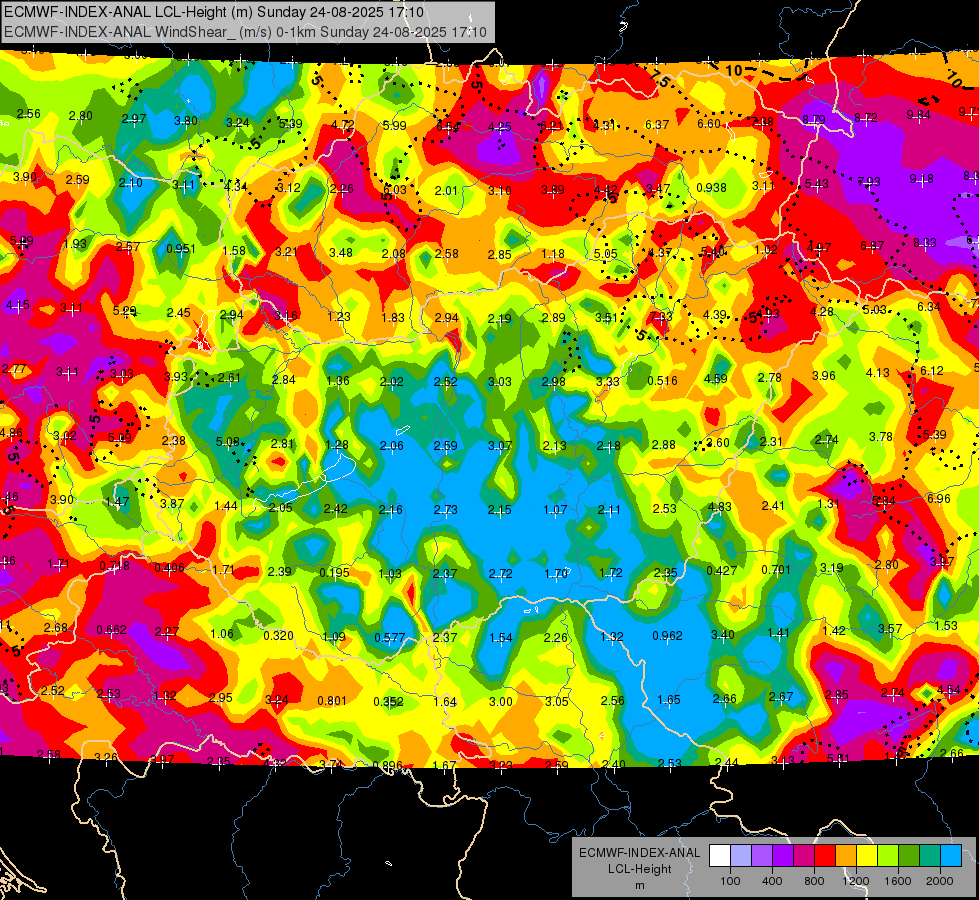Click the red swatch in the legend
This screenshot has height=900, width=979.
pos(825,856)
